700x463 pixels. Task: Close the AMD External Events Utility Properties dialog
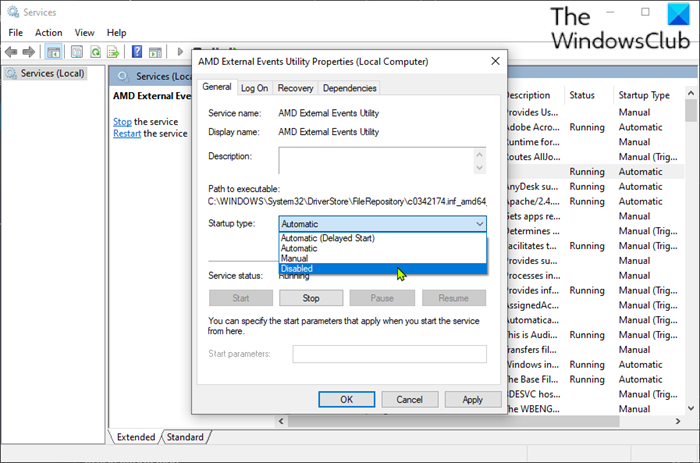click(495, 61)
